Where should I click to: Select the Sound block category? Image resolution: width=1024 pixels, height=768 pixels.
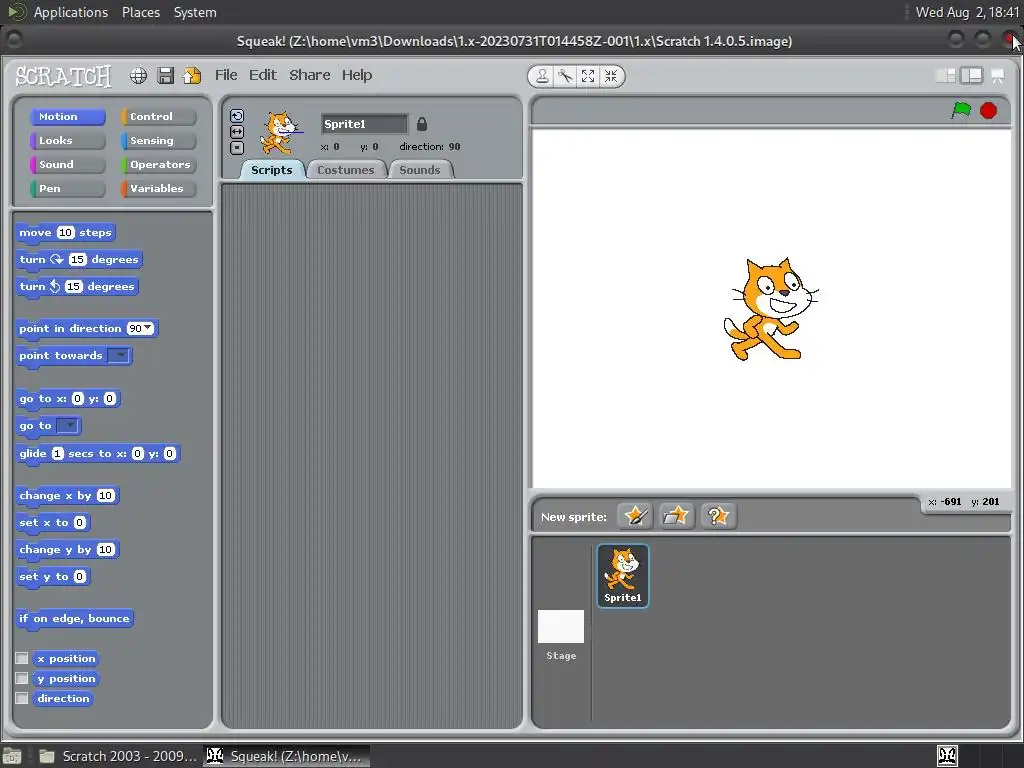pyautogui.click(x=67, y=165)
